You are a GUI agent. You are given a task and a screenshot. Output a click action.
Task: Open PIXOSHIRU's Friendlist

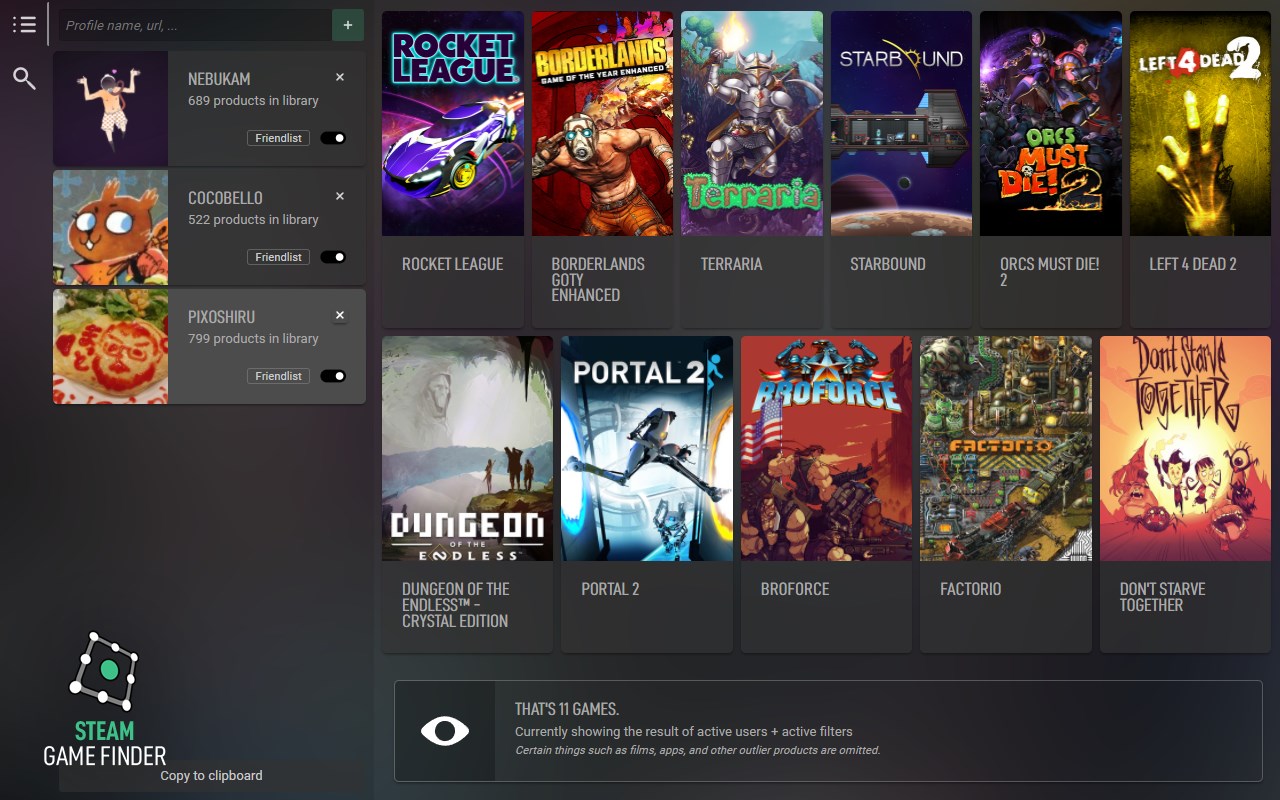coord(278,376)
